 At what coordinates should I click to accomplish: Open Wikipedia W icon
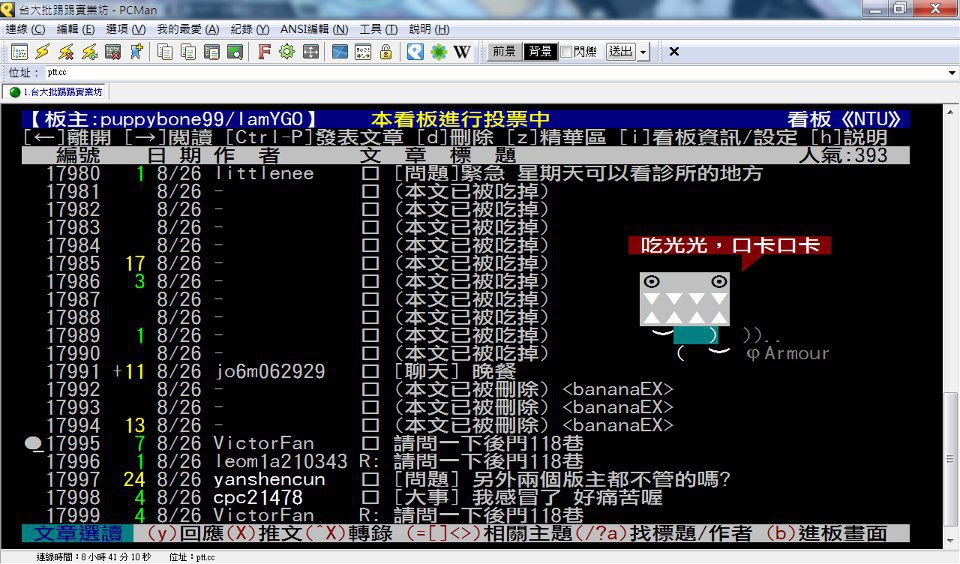click(462, 52)
